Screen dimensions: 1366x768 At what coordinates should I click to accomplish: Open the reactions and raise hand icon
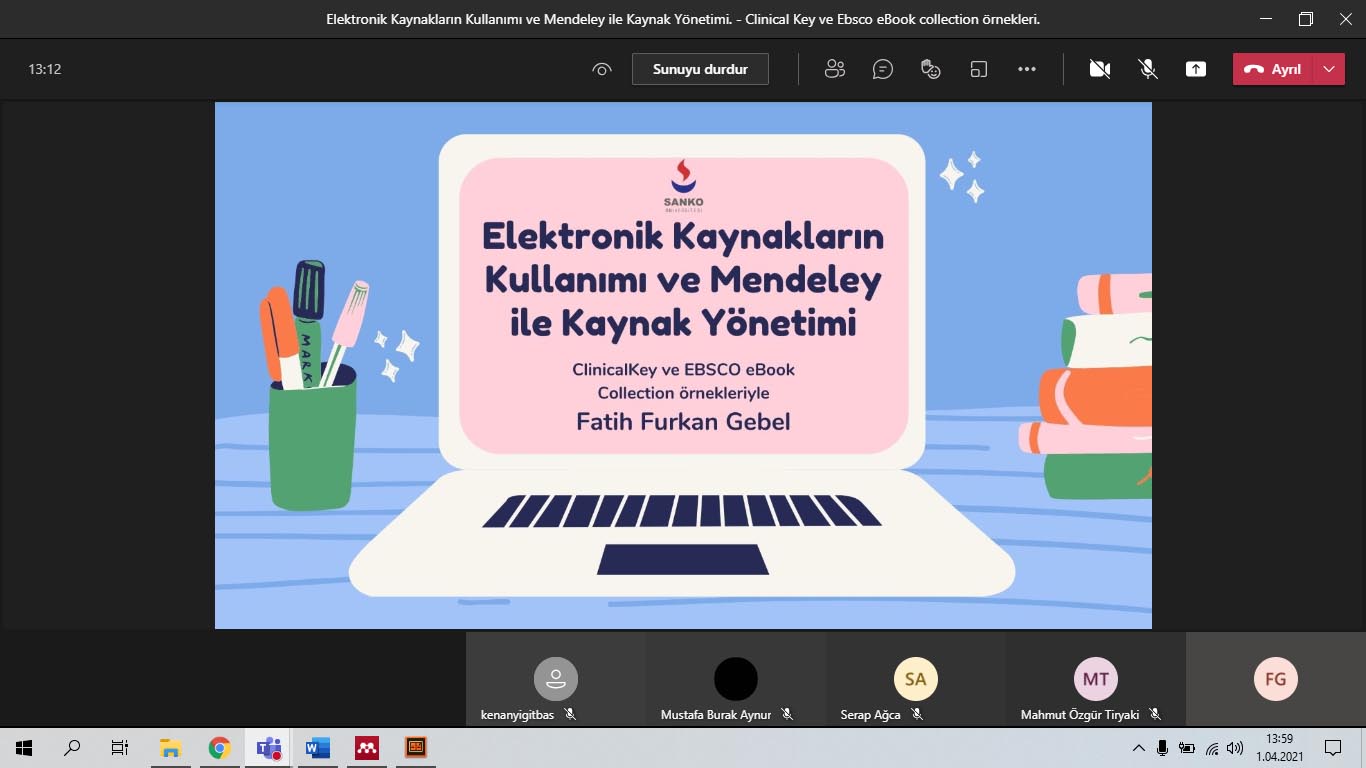[931, 69]
